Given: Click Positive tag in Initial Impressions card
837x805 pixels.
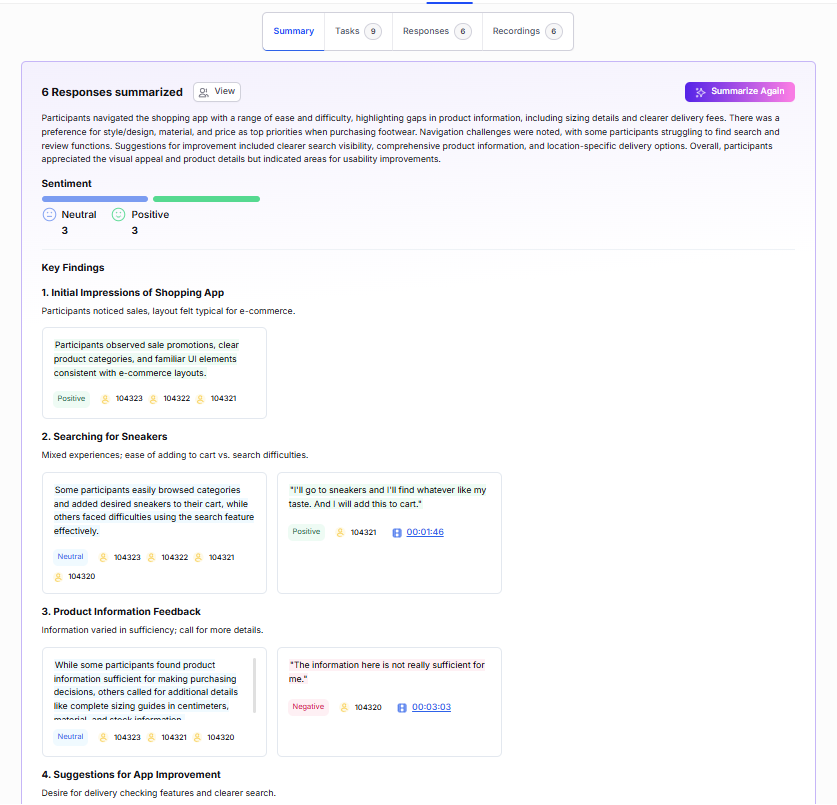Looking at the screenshot, I should click(72, 399).
